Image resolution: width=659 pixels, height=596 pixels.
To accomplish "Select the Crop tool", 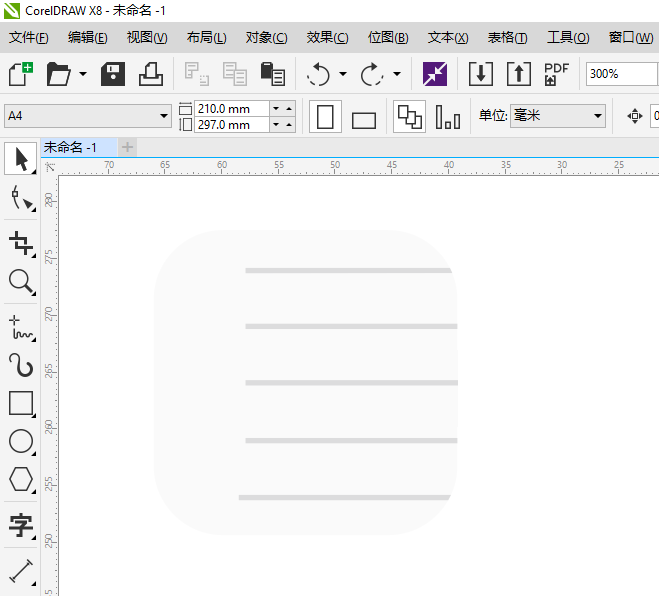I will coord(20,242).
